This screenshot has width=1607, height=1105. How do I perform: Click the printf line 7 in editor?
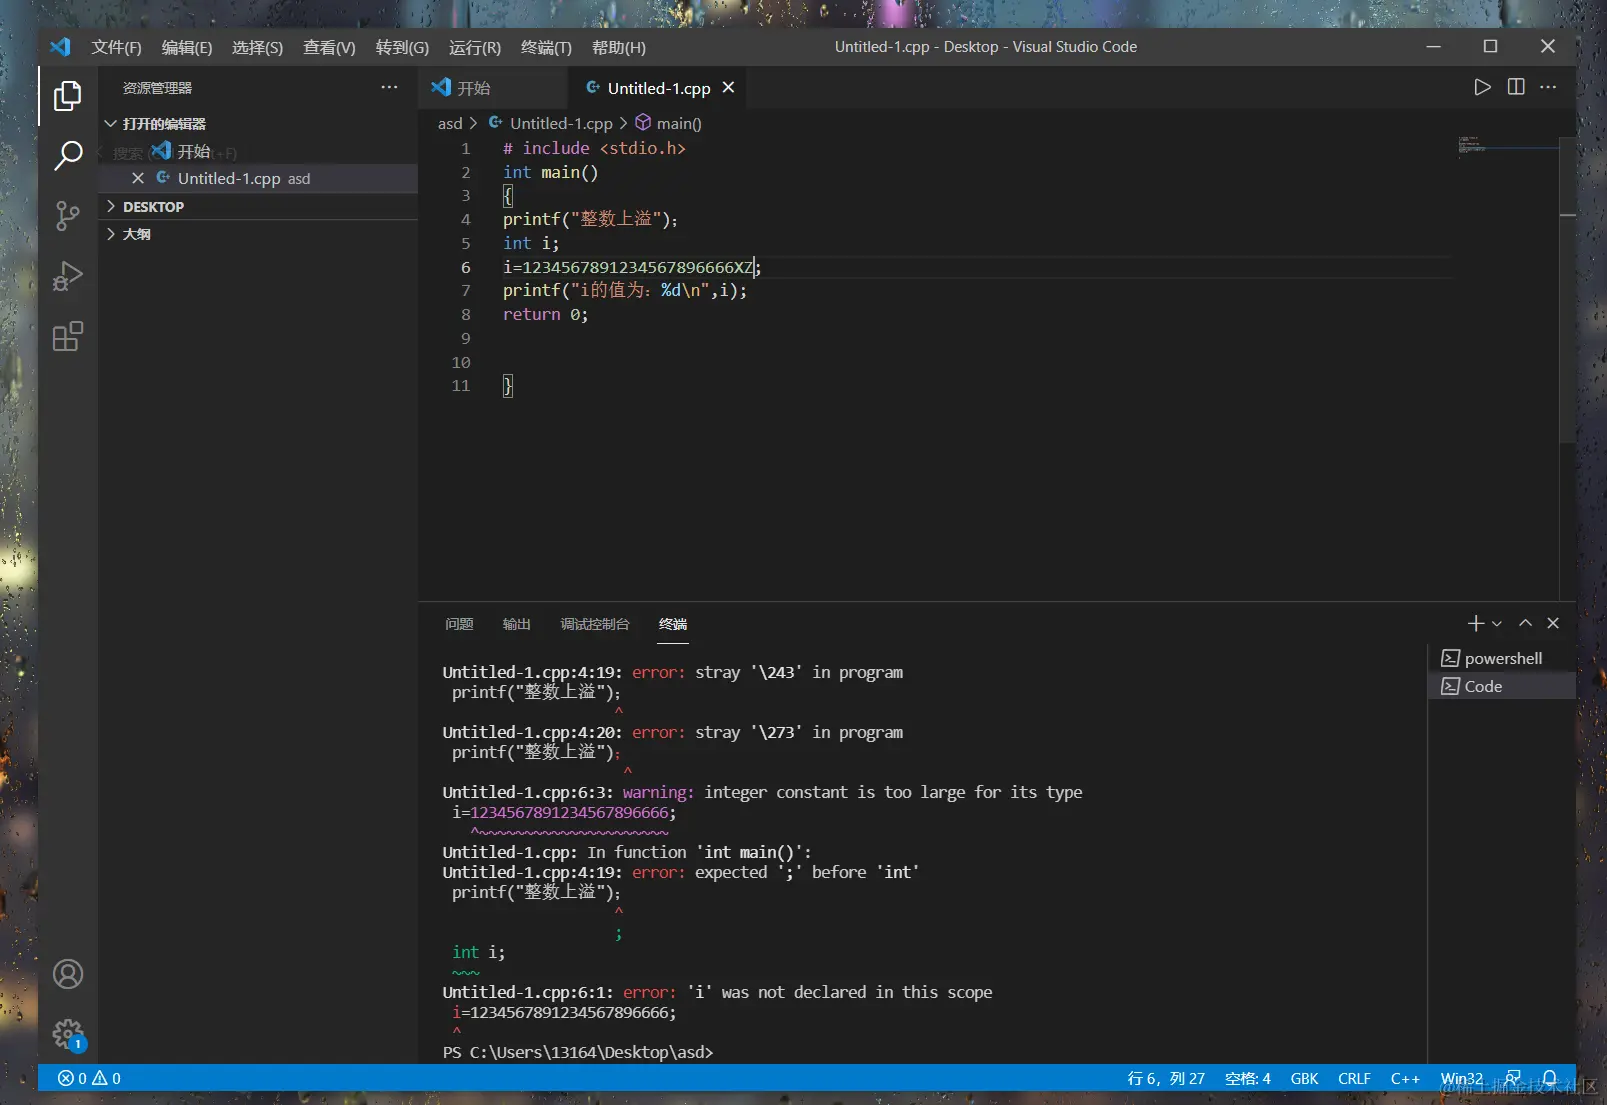tap(625, 290)
